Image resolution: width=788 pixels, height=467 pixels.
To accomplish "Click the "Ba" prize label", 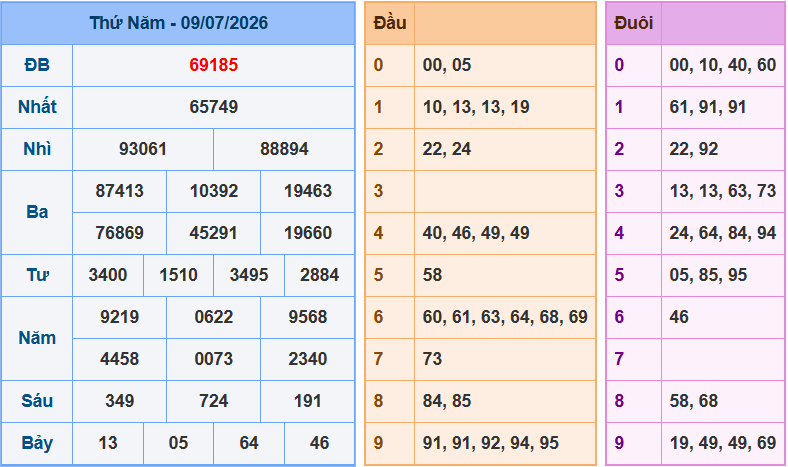I will click(37, 212).
